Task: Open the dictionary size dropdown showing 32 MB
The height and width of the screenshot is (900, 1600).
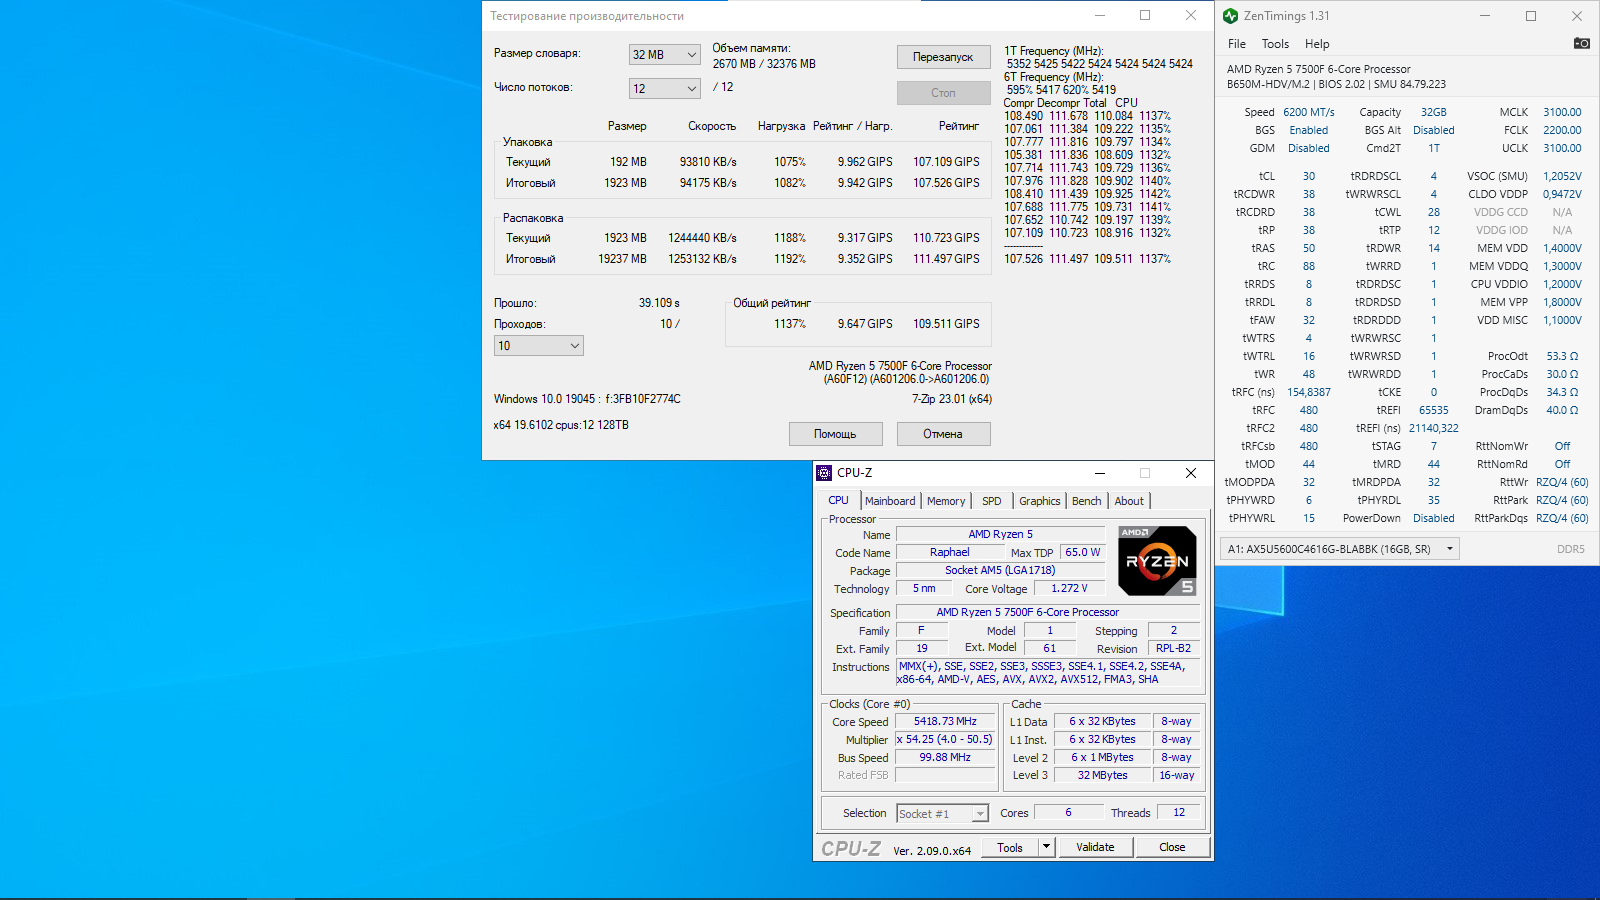Action: [x=664, y=55]
